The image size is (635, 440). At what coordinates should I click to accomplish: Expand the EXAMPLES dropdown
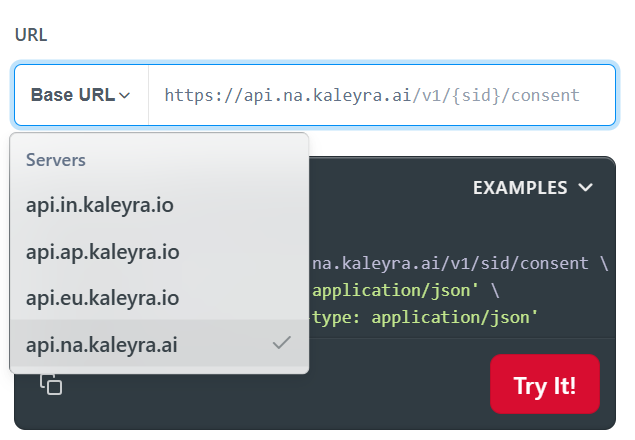point(533,188)
